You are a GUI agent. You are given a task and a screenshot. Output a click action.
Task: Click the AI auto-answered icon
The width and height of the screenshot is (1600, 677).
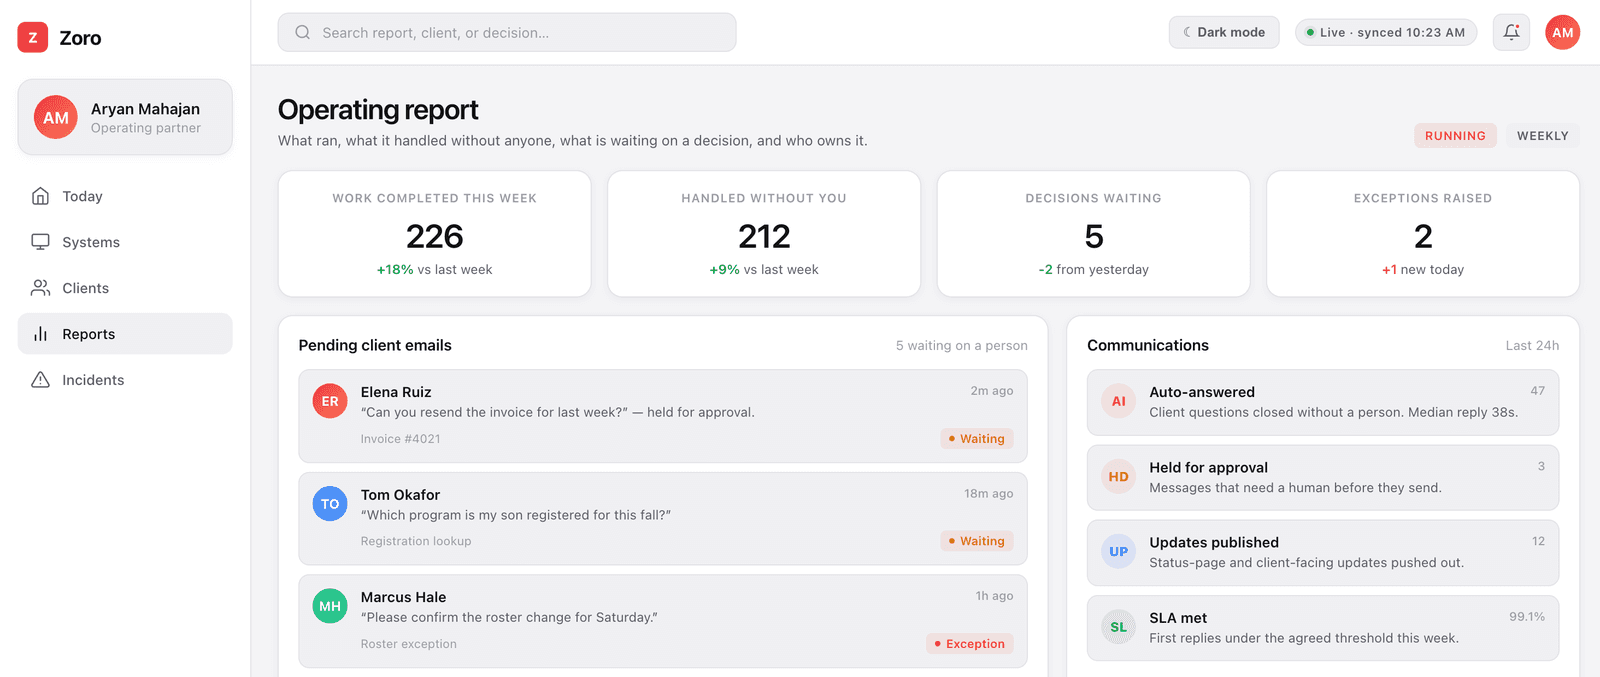[1118, 401]
